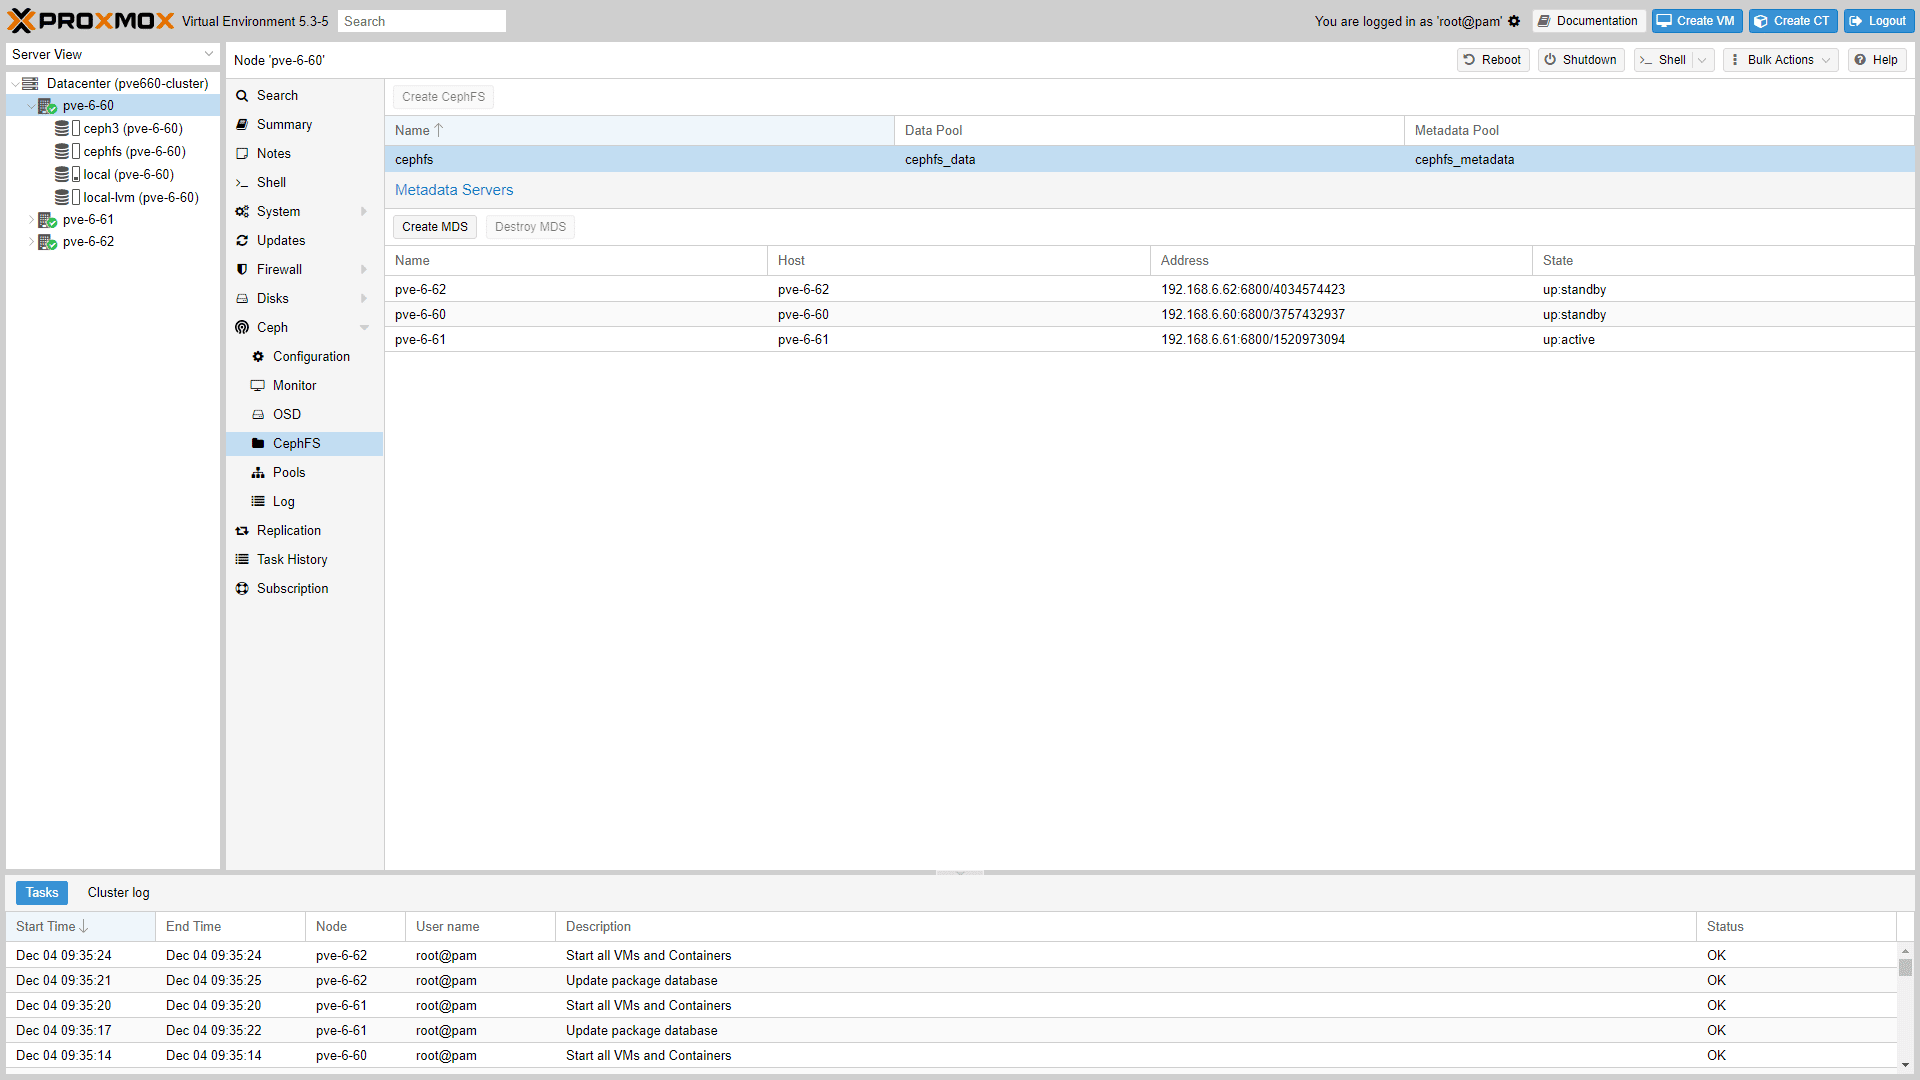The height and width of the screenshot is (1080, 1920).
Task: Click the Reboot button
Action: pyautogui.click(x=1492, y=60)
